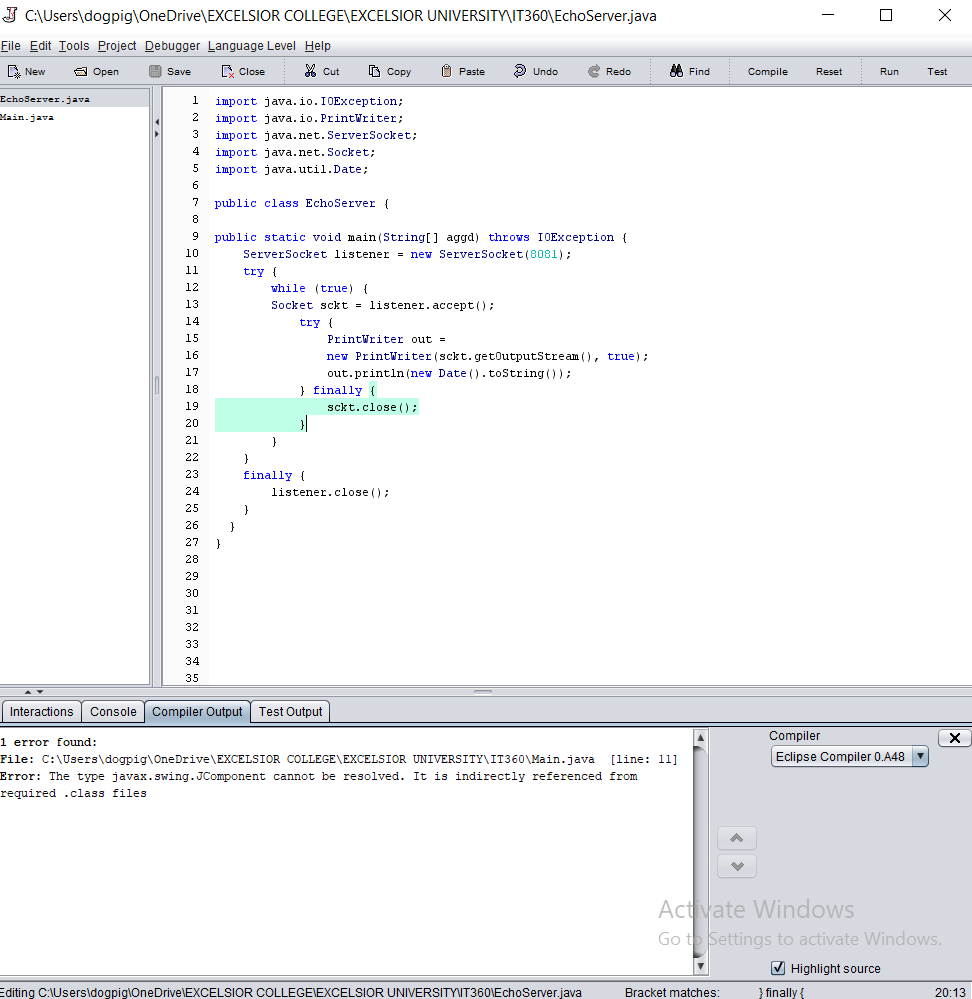The image size is (972, 999).
Task: Open the Debugger menu
Action: click(171, 46)
